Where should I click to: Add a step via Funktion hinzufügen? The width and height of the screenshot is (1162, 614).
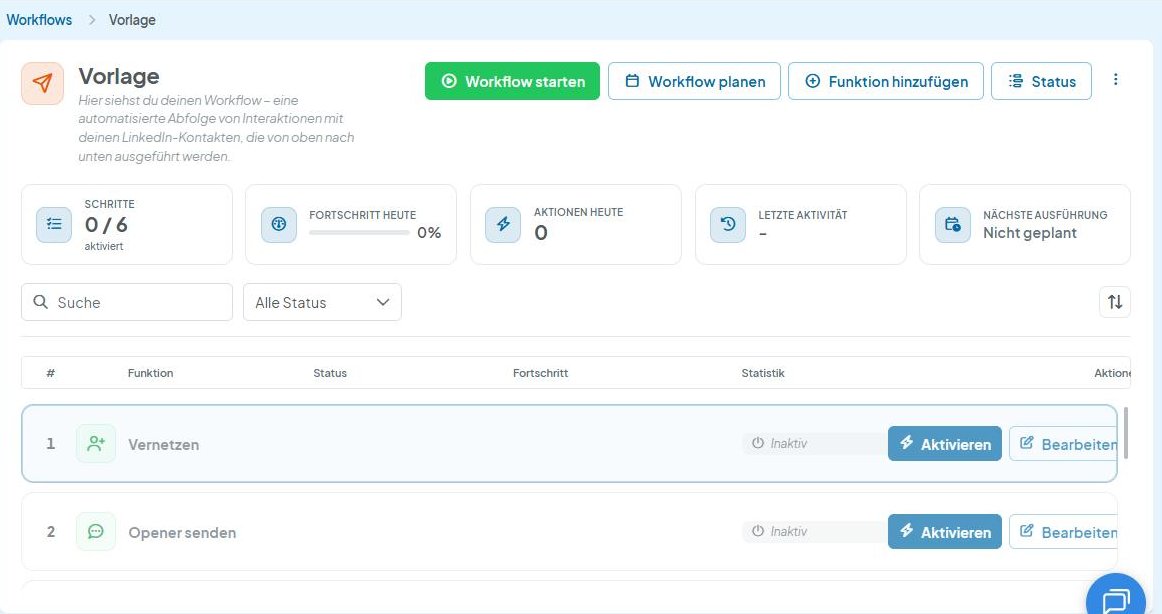point(886,81)
